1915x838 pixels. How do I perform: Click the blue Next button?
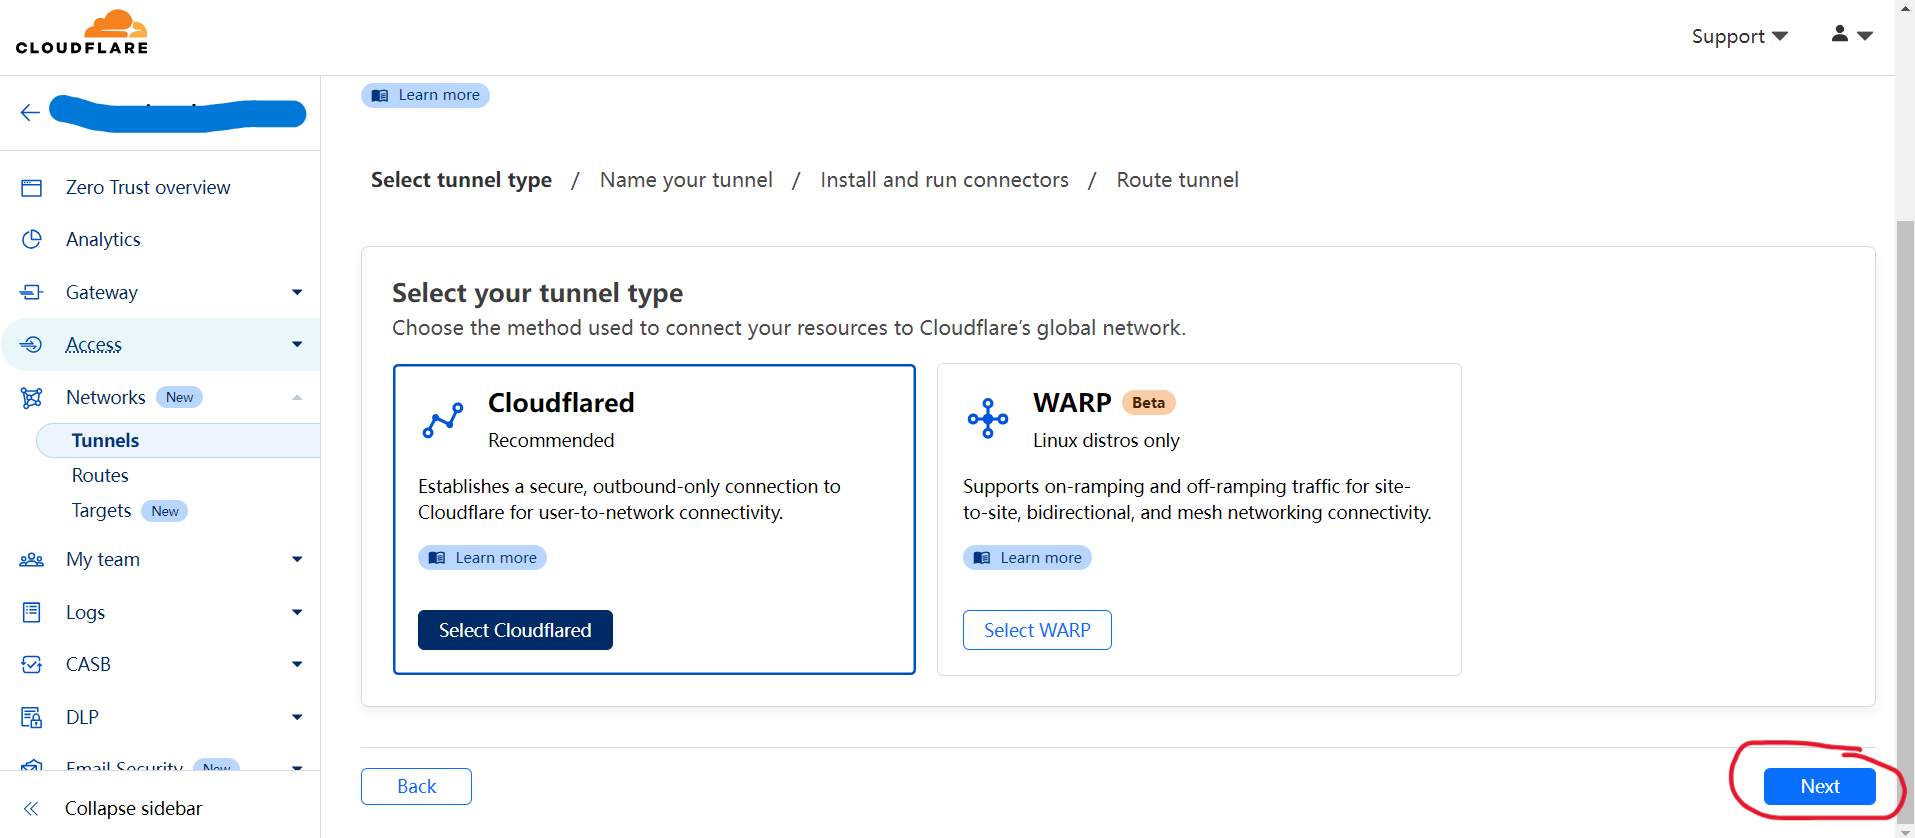point(1819,787)
